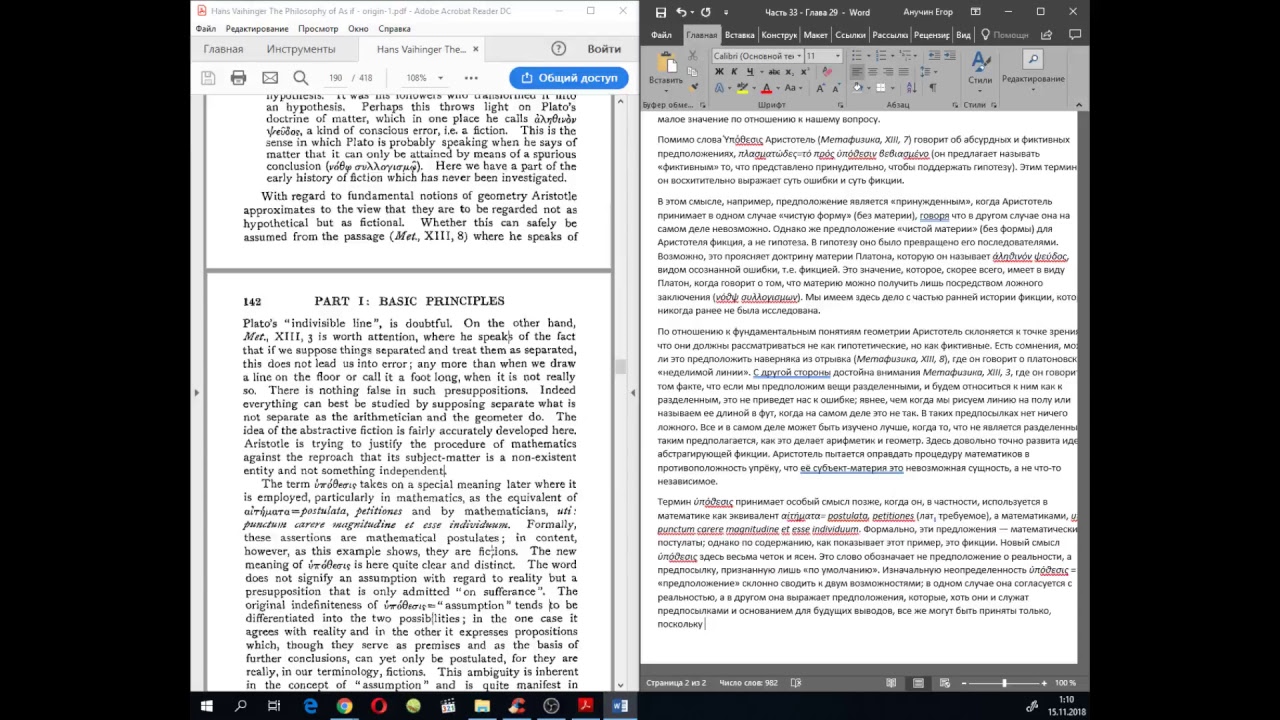The image size is (1280, 720).
Task: Open Просмотр menu in Acrobat
Action: click(318, 29)
